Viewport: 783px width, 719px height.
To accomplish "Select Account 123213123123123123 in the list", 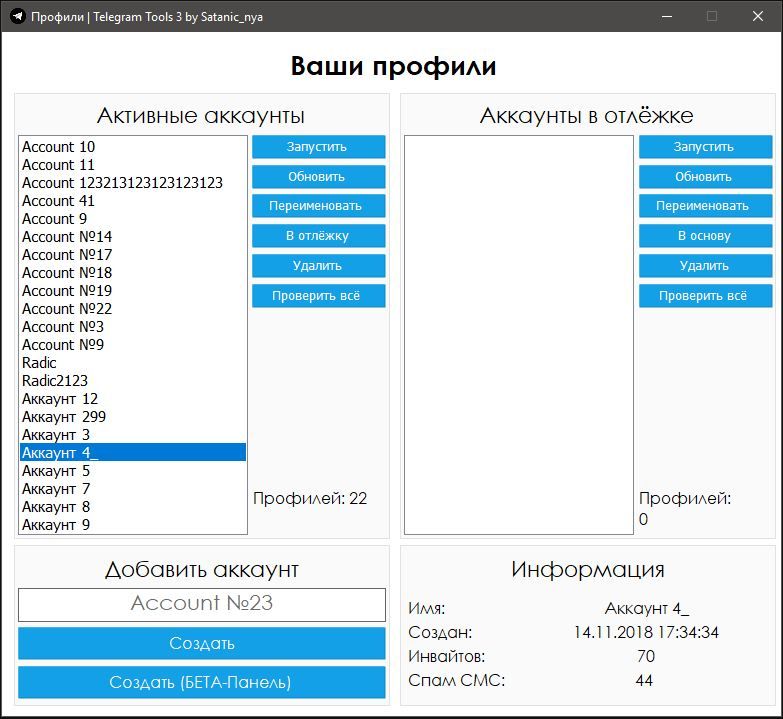I will (x=122, y=183).
